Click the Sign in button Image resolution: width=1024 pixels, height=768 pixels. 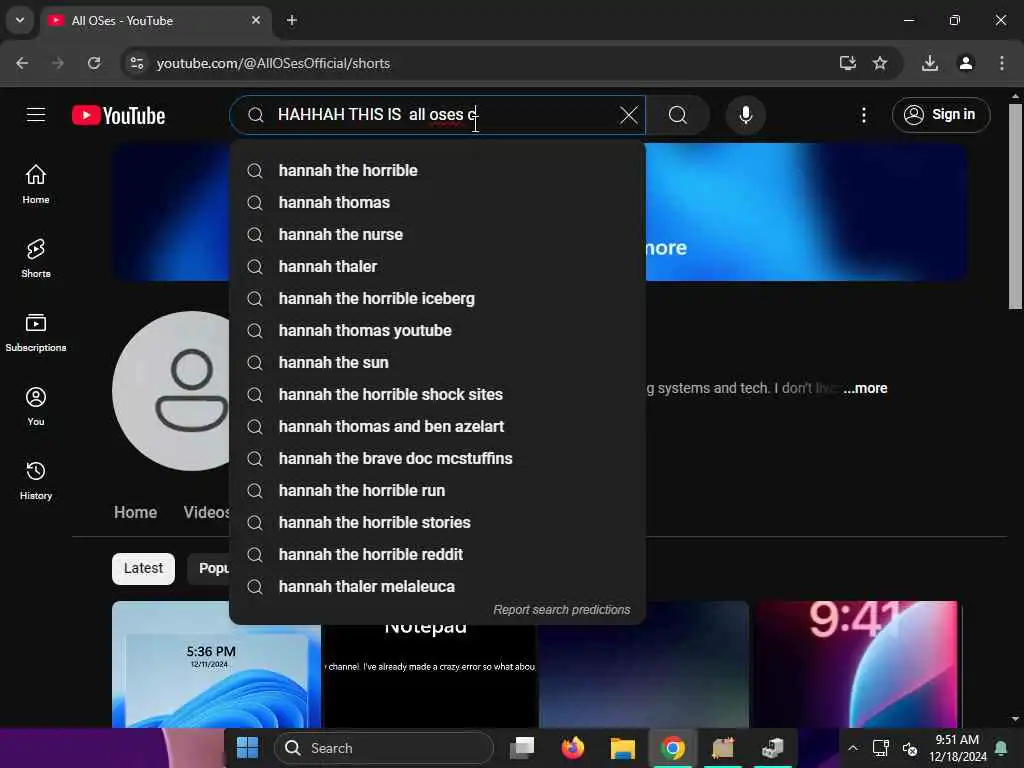click(x=940, y=115)
